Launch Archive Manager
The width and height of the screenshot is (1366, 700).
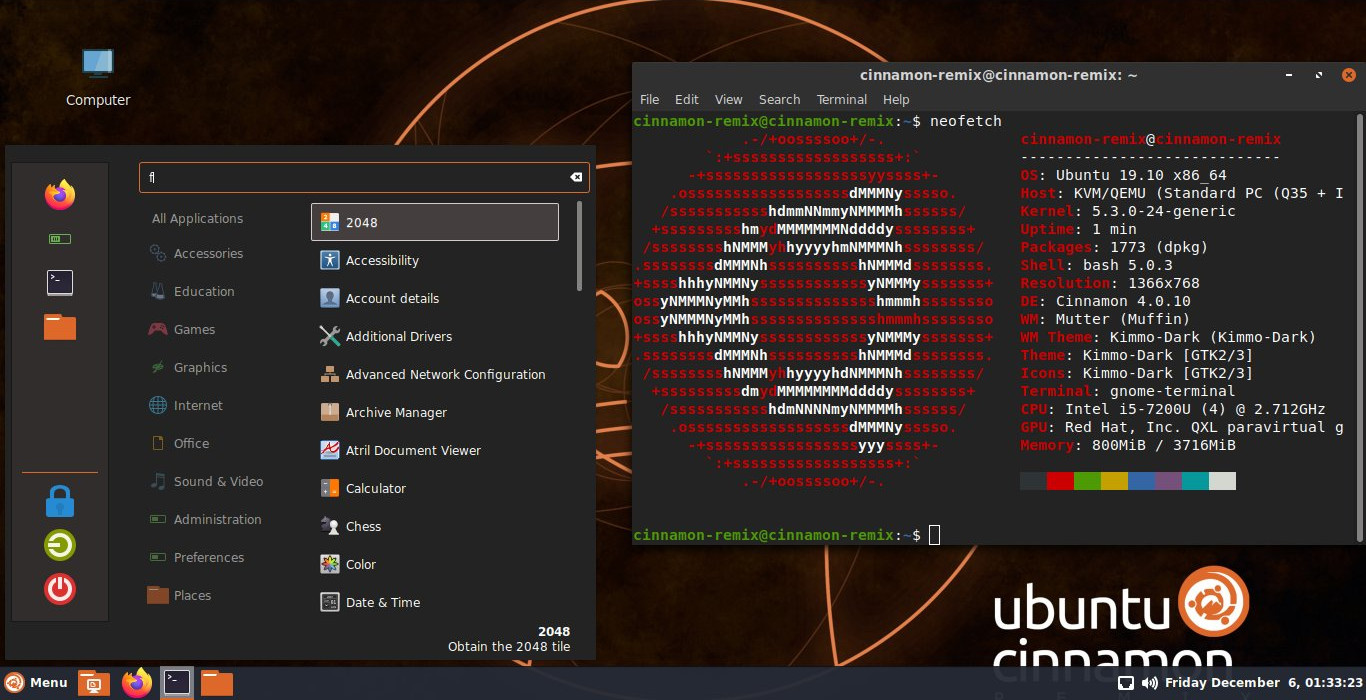click(x=435, y=412)
